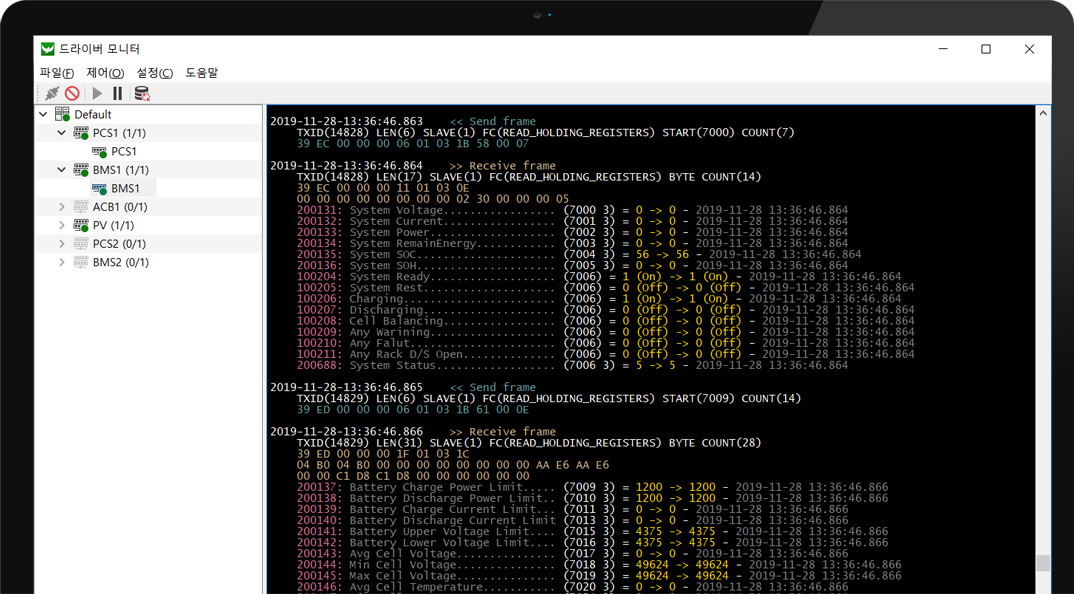The width and height of the screenshot is (1074, 594).
Task: Start monitoring with the play button
Action: (x=97, y=93)
